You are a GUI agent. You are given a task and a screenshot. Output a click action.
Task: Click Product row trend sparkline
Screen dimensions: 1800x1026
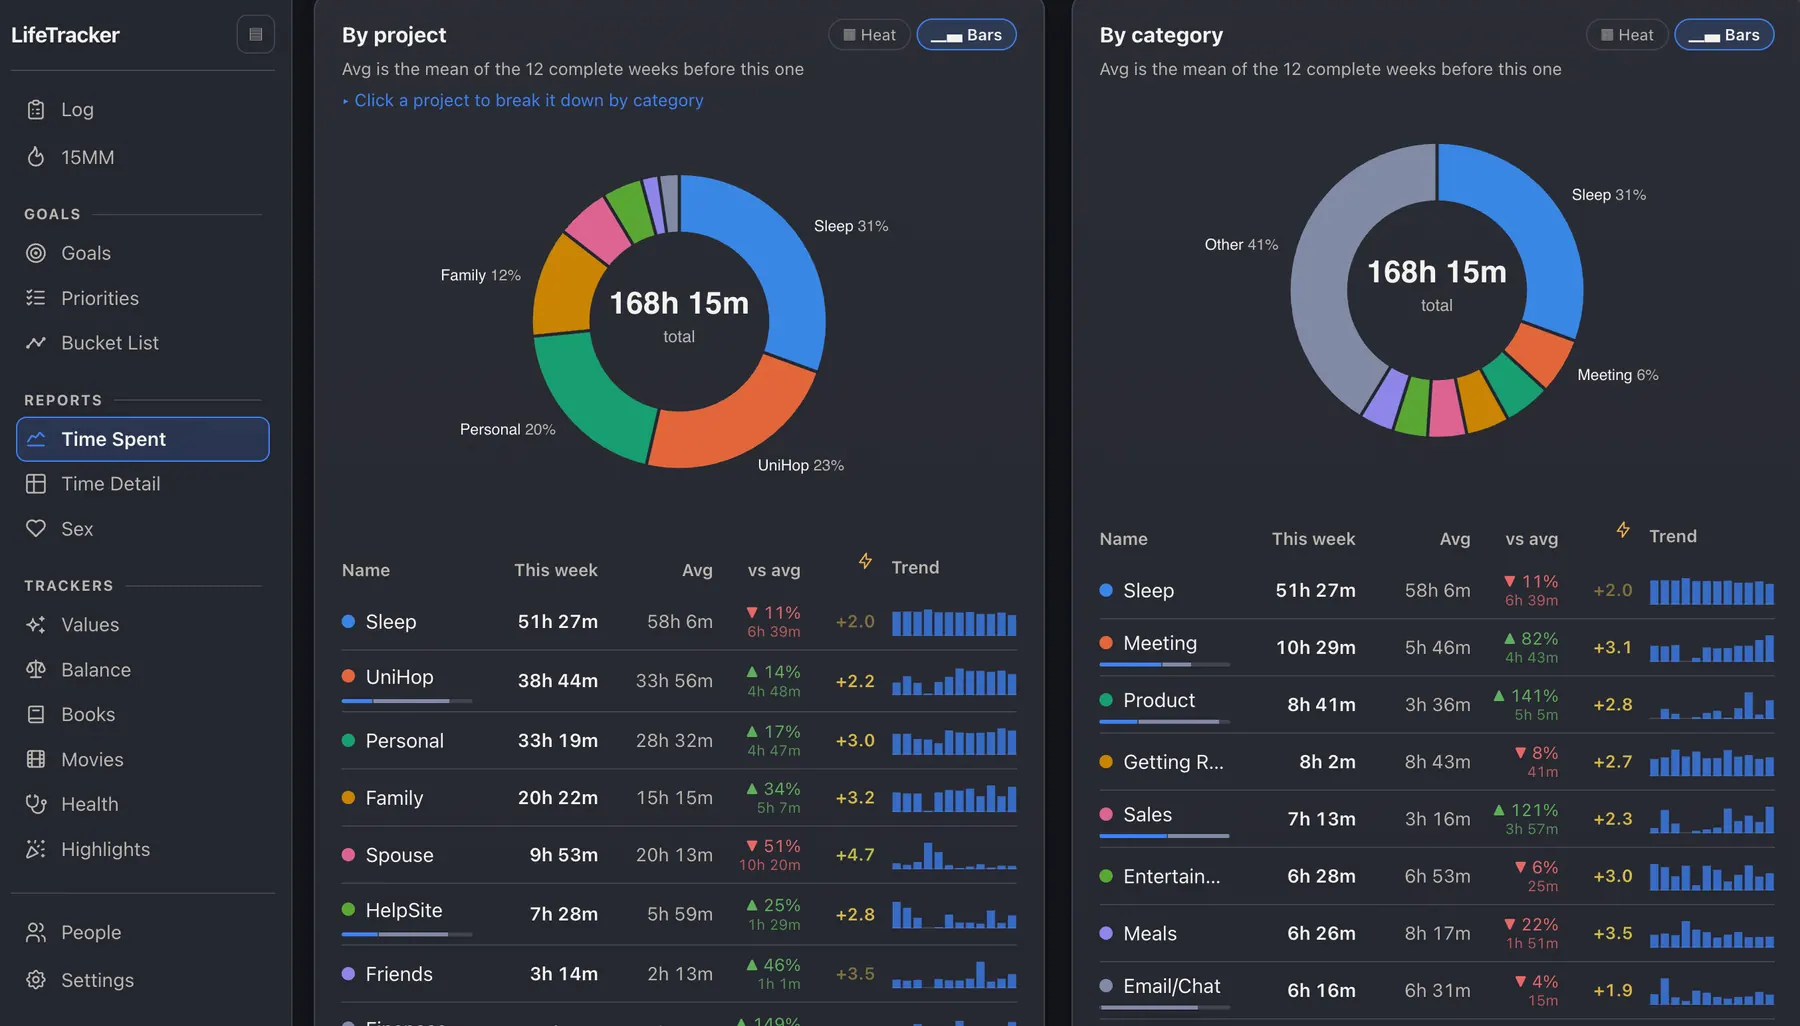point(1711,705)
